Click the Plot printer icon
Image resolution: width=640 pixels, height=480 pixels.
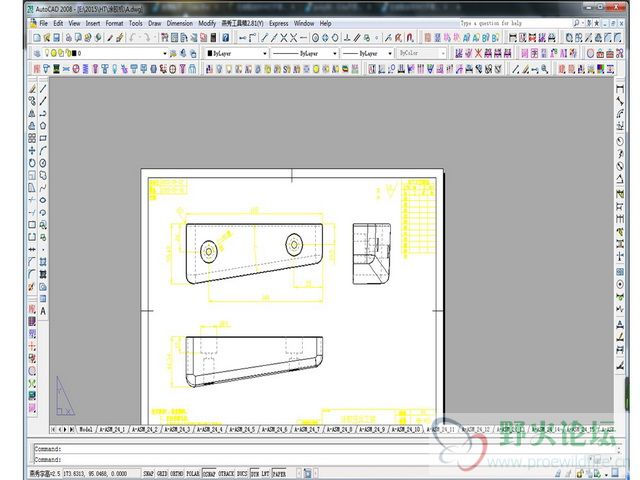[x=68, y=38]
